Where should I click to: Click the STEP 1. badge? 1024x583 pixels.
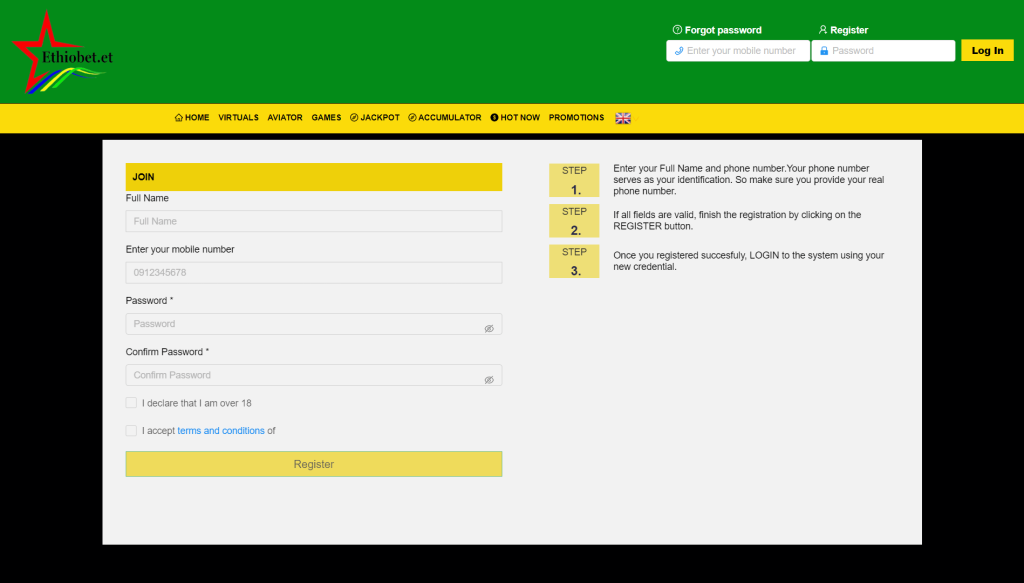click(x=574, y=180)
